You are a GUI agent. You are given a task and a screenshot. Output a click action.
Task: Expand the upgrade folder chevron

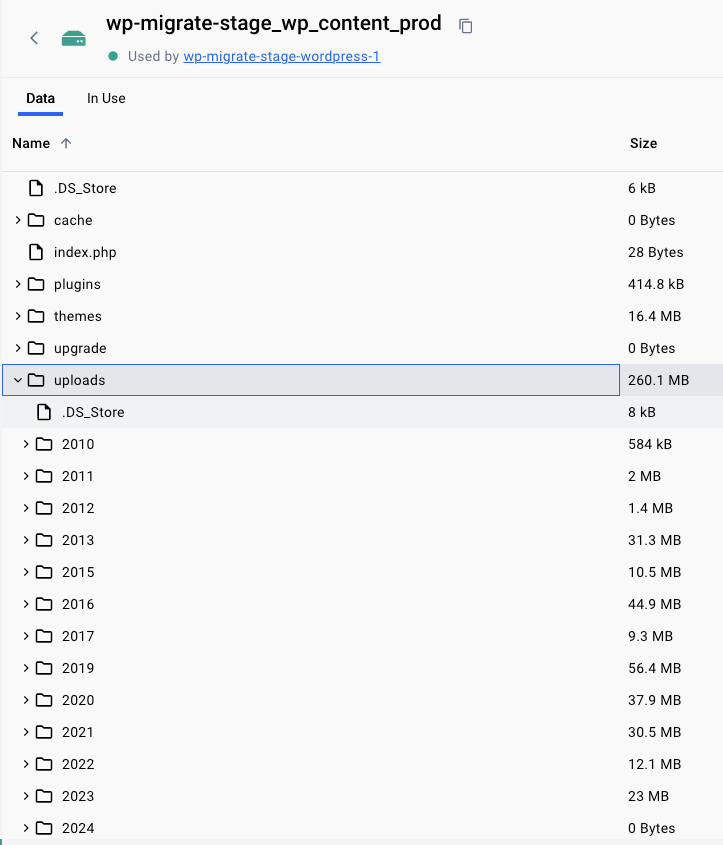click(x=18, y=348)
